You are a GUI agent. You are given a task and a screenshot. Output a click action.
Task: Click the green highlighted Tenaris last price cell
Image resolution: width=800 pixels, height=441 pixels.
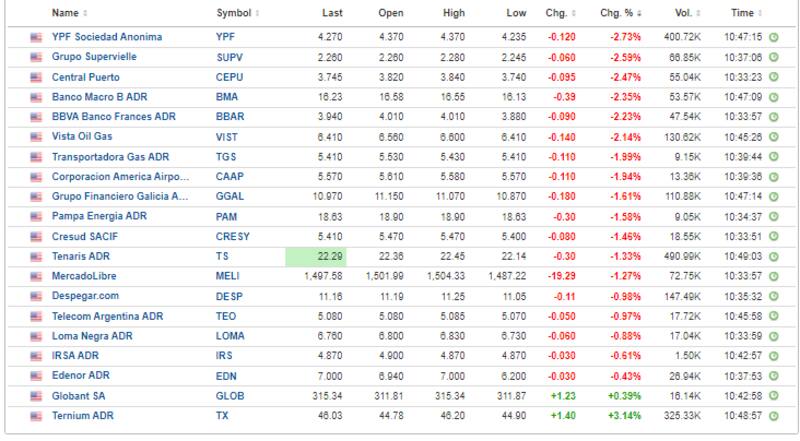[x=315, y=257]
